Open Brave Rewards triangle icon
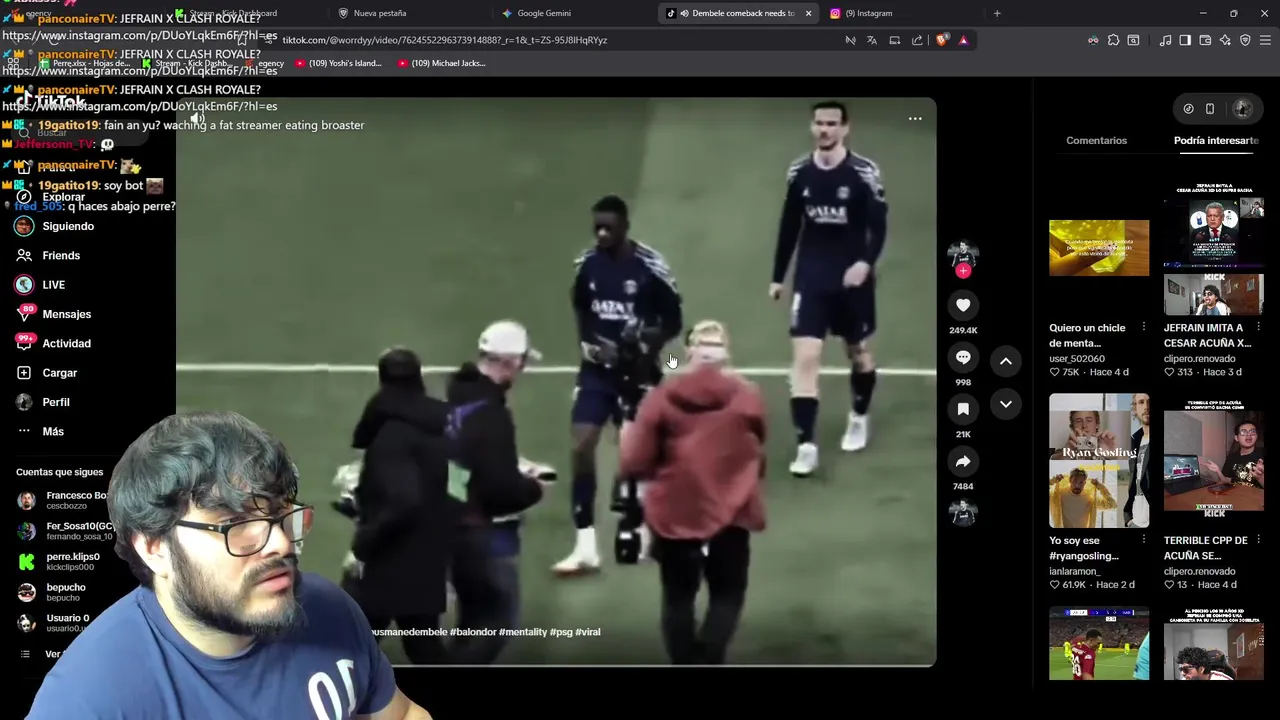 coord(963,40)
